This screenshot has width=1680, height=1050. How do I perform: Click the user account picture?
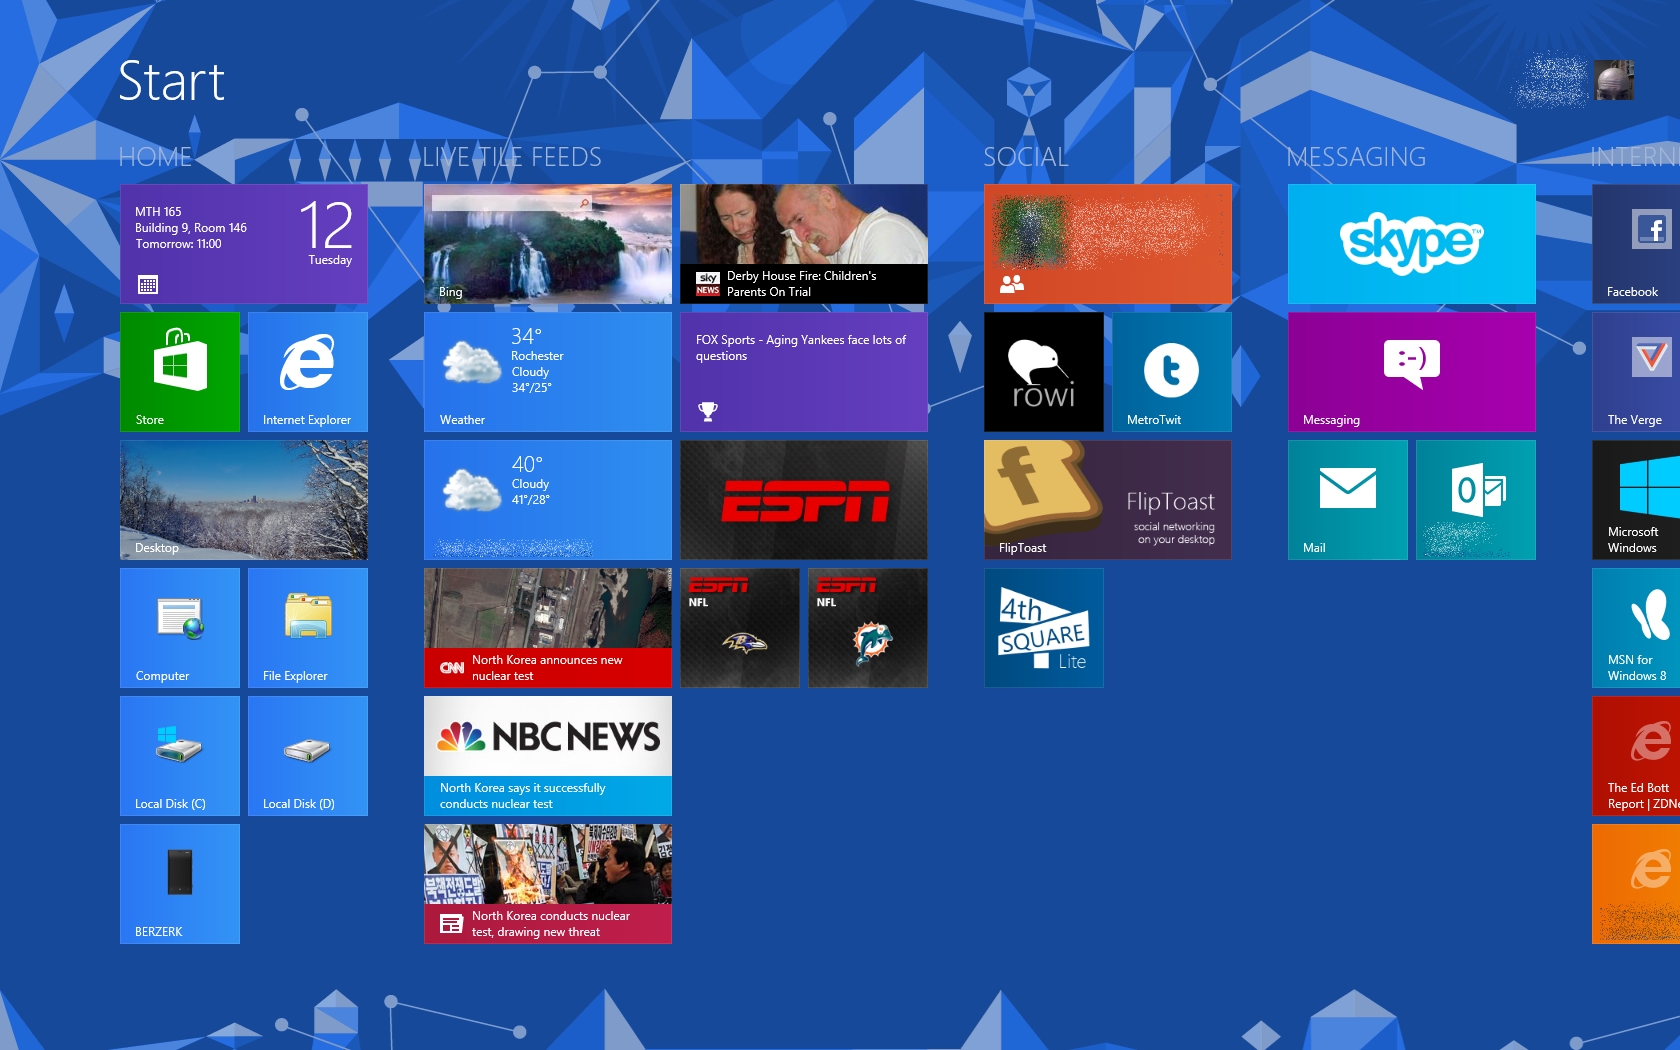tap(1614, 80)
